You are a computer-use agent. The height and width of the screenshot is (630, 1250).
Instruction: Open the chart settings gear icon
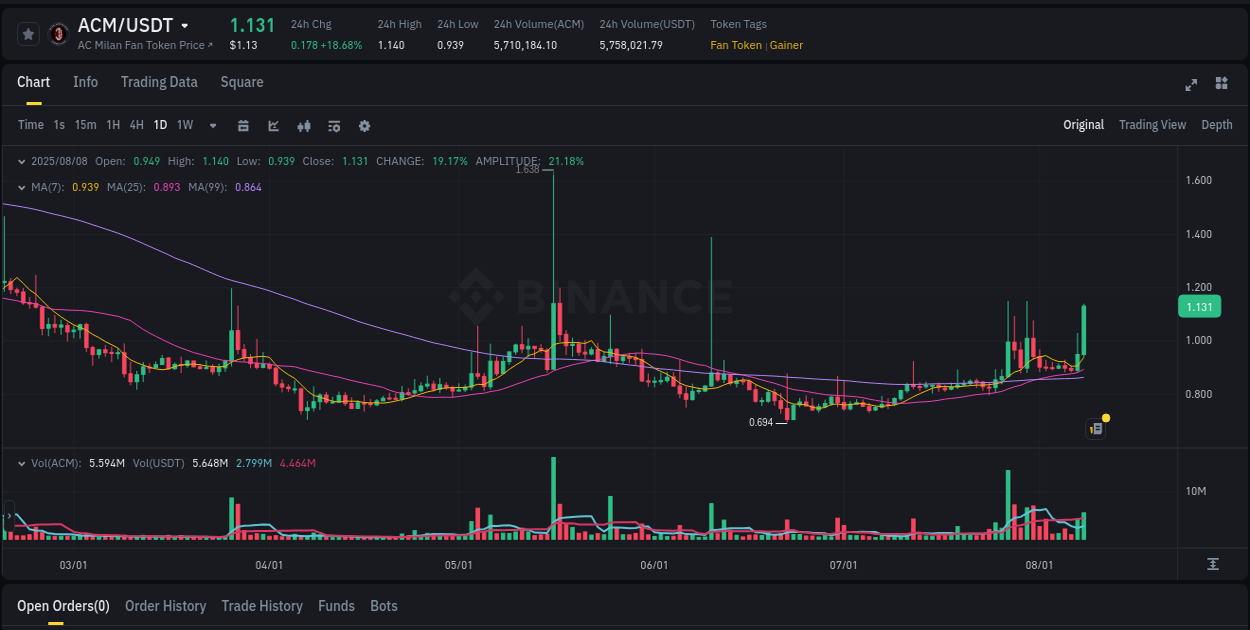point(364,125)
